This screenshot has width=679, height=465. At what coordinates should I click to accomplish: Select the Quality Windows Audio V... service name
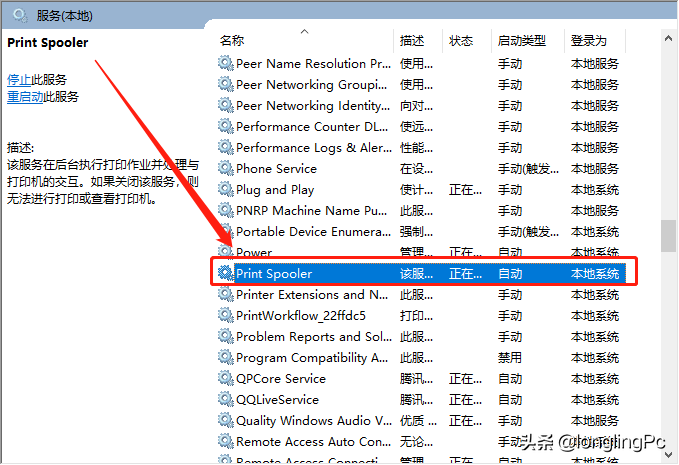click(314, 421)
